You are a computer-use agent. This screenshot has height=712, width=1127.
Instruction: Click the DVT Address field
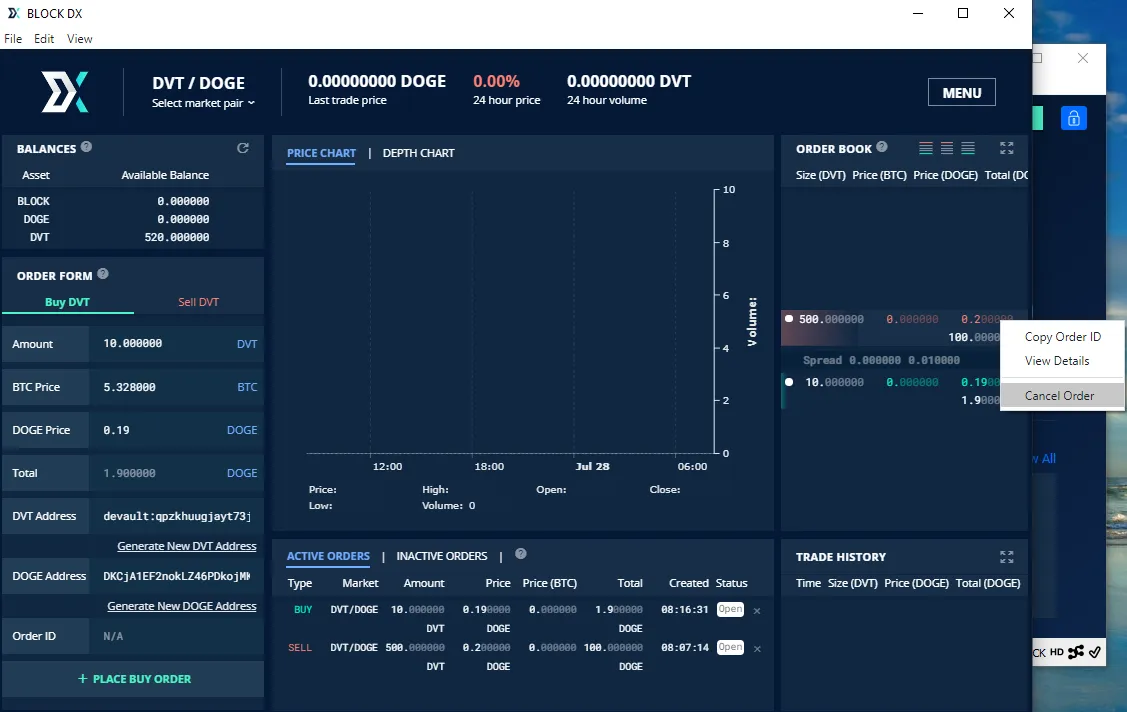176,516
